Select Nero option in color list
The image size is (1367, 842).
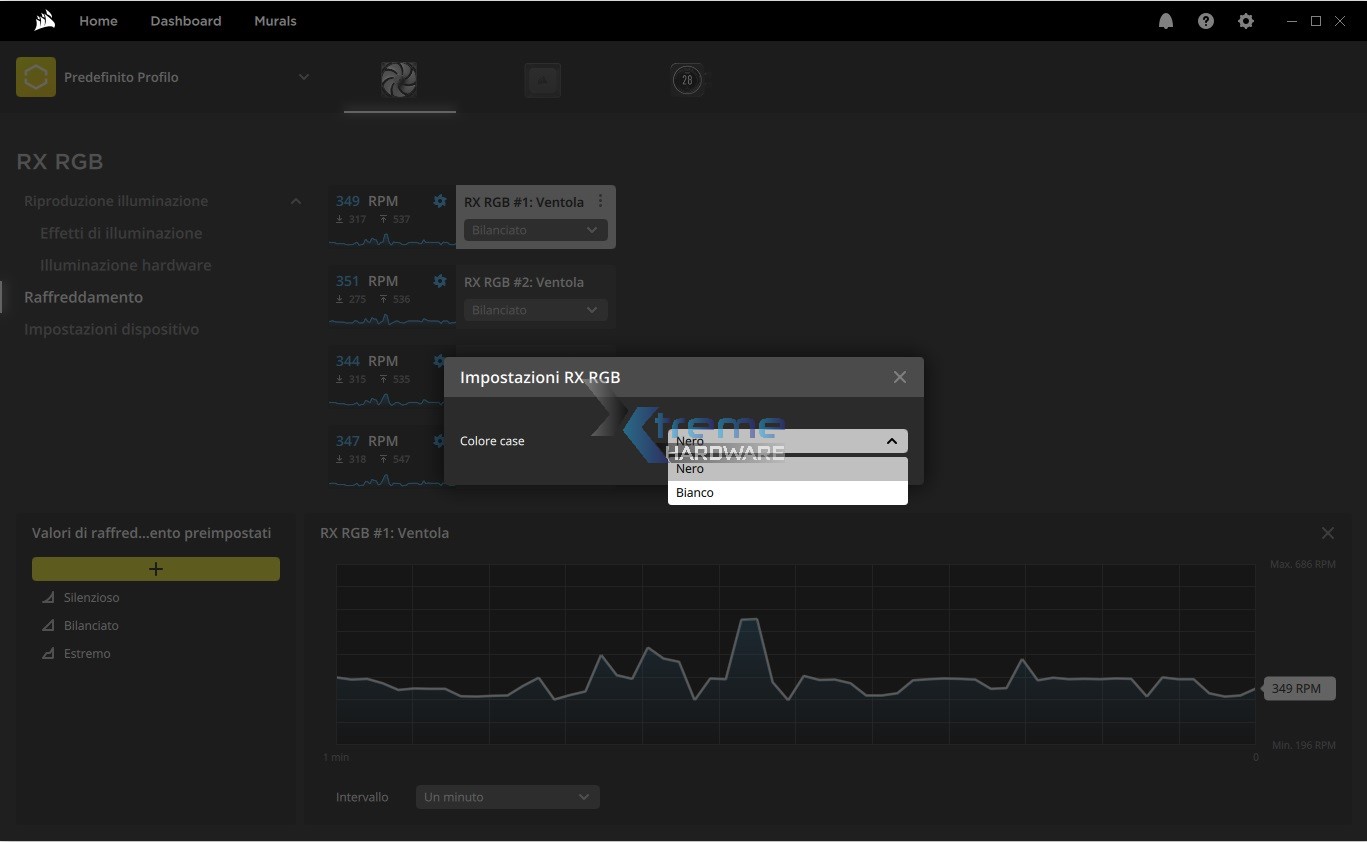coord(787,469)
